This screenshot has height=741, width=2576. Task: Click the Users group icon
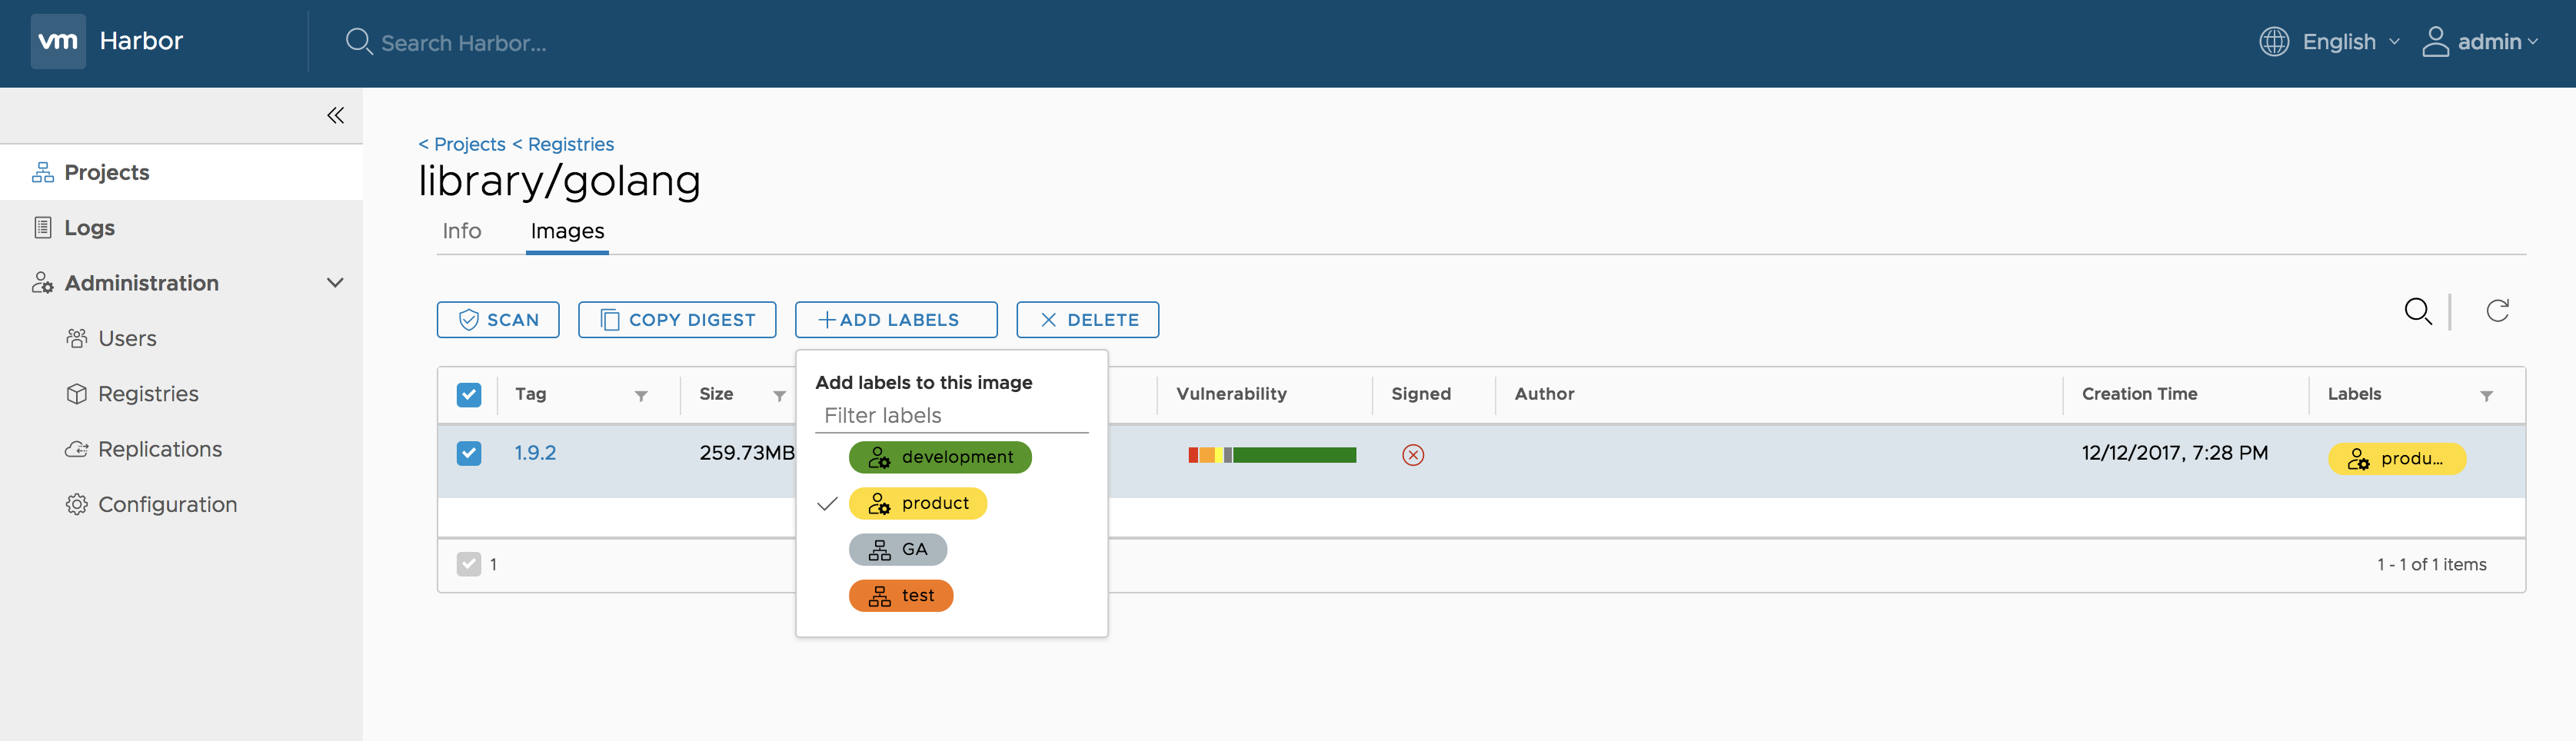[x=77, y=338]
